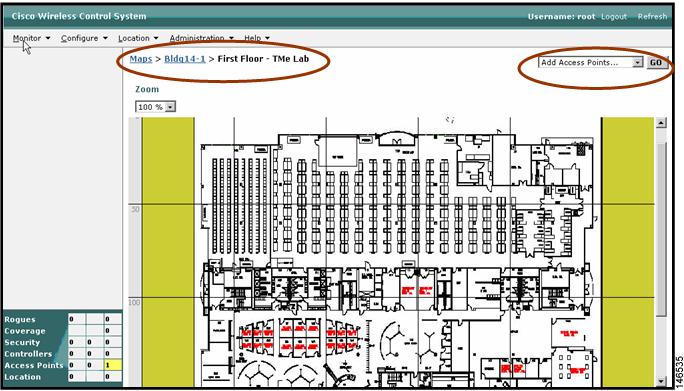Click the Logout link
The height and width of the screenshot is (391, 684).
[x=614, y=17]
